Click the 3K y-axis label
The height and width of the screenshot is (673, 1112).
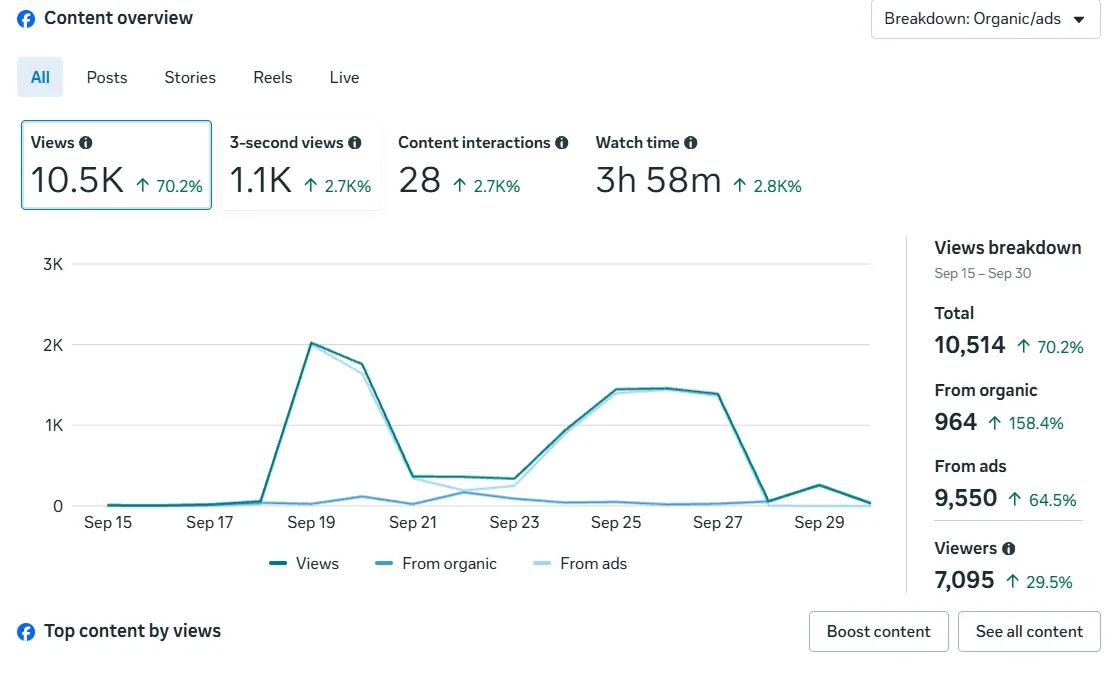point(53,265)
